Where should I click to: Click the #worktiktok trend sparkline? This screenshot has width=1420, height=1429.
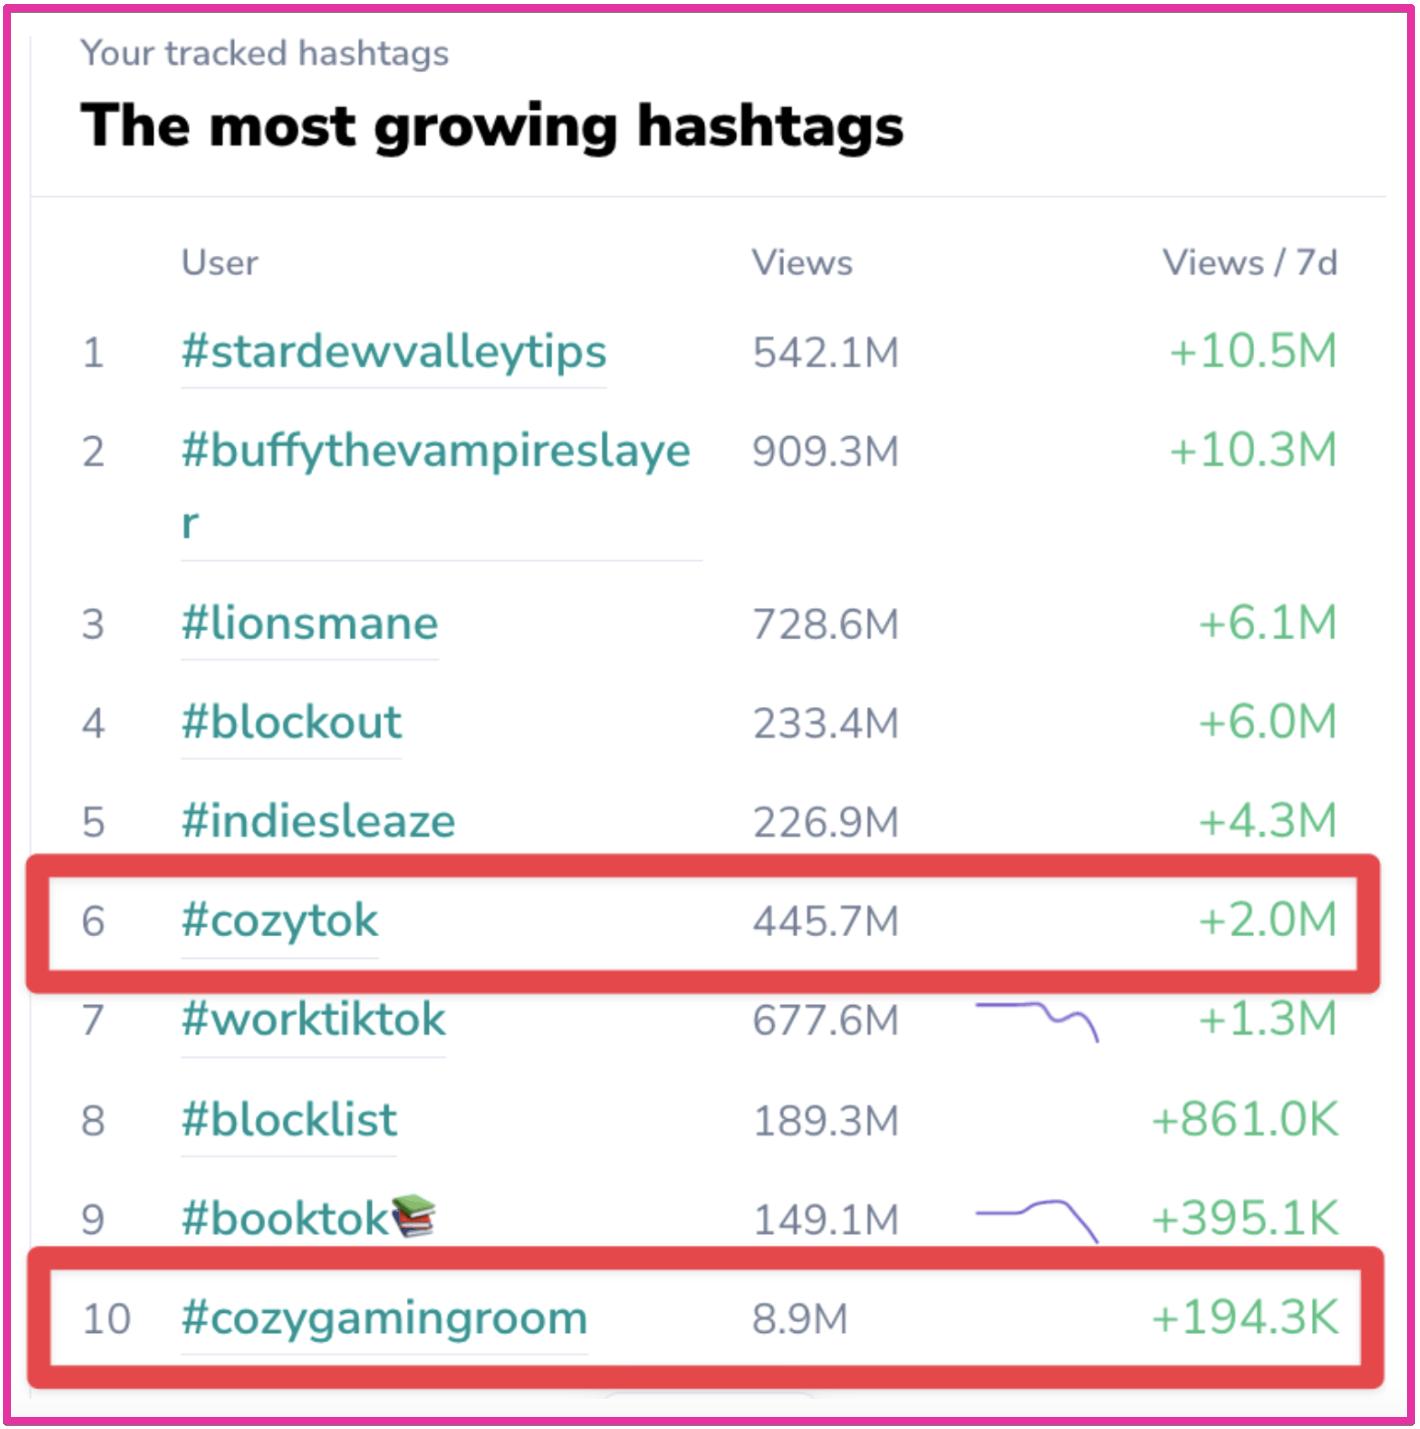coord(1037,1020)
